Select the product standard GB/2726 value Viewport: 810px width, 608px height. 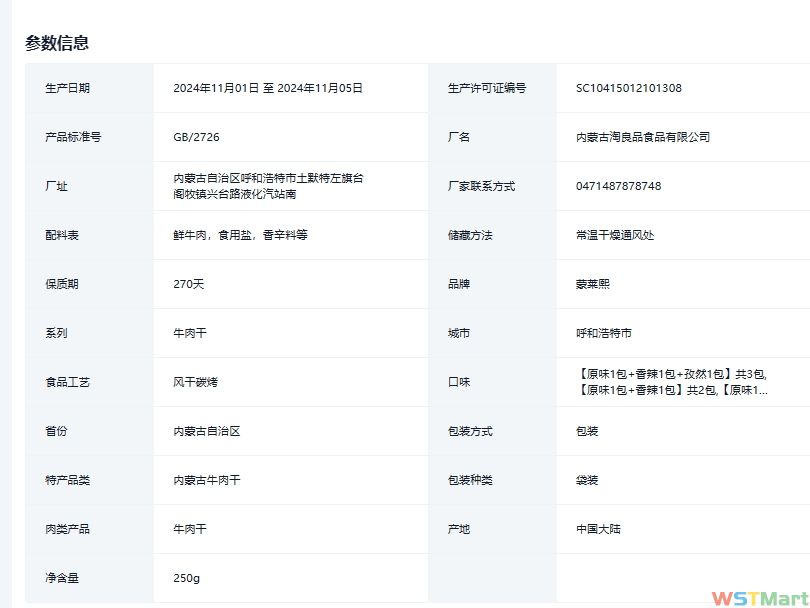pos(196,137)
